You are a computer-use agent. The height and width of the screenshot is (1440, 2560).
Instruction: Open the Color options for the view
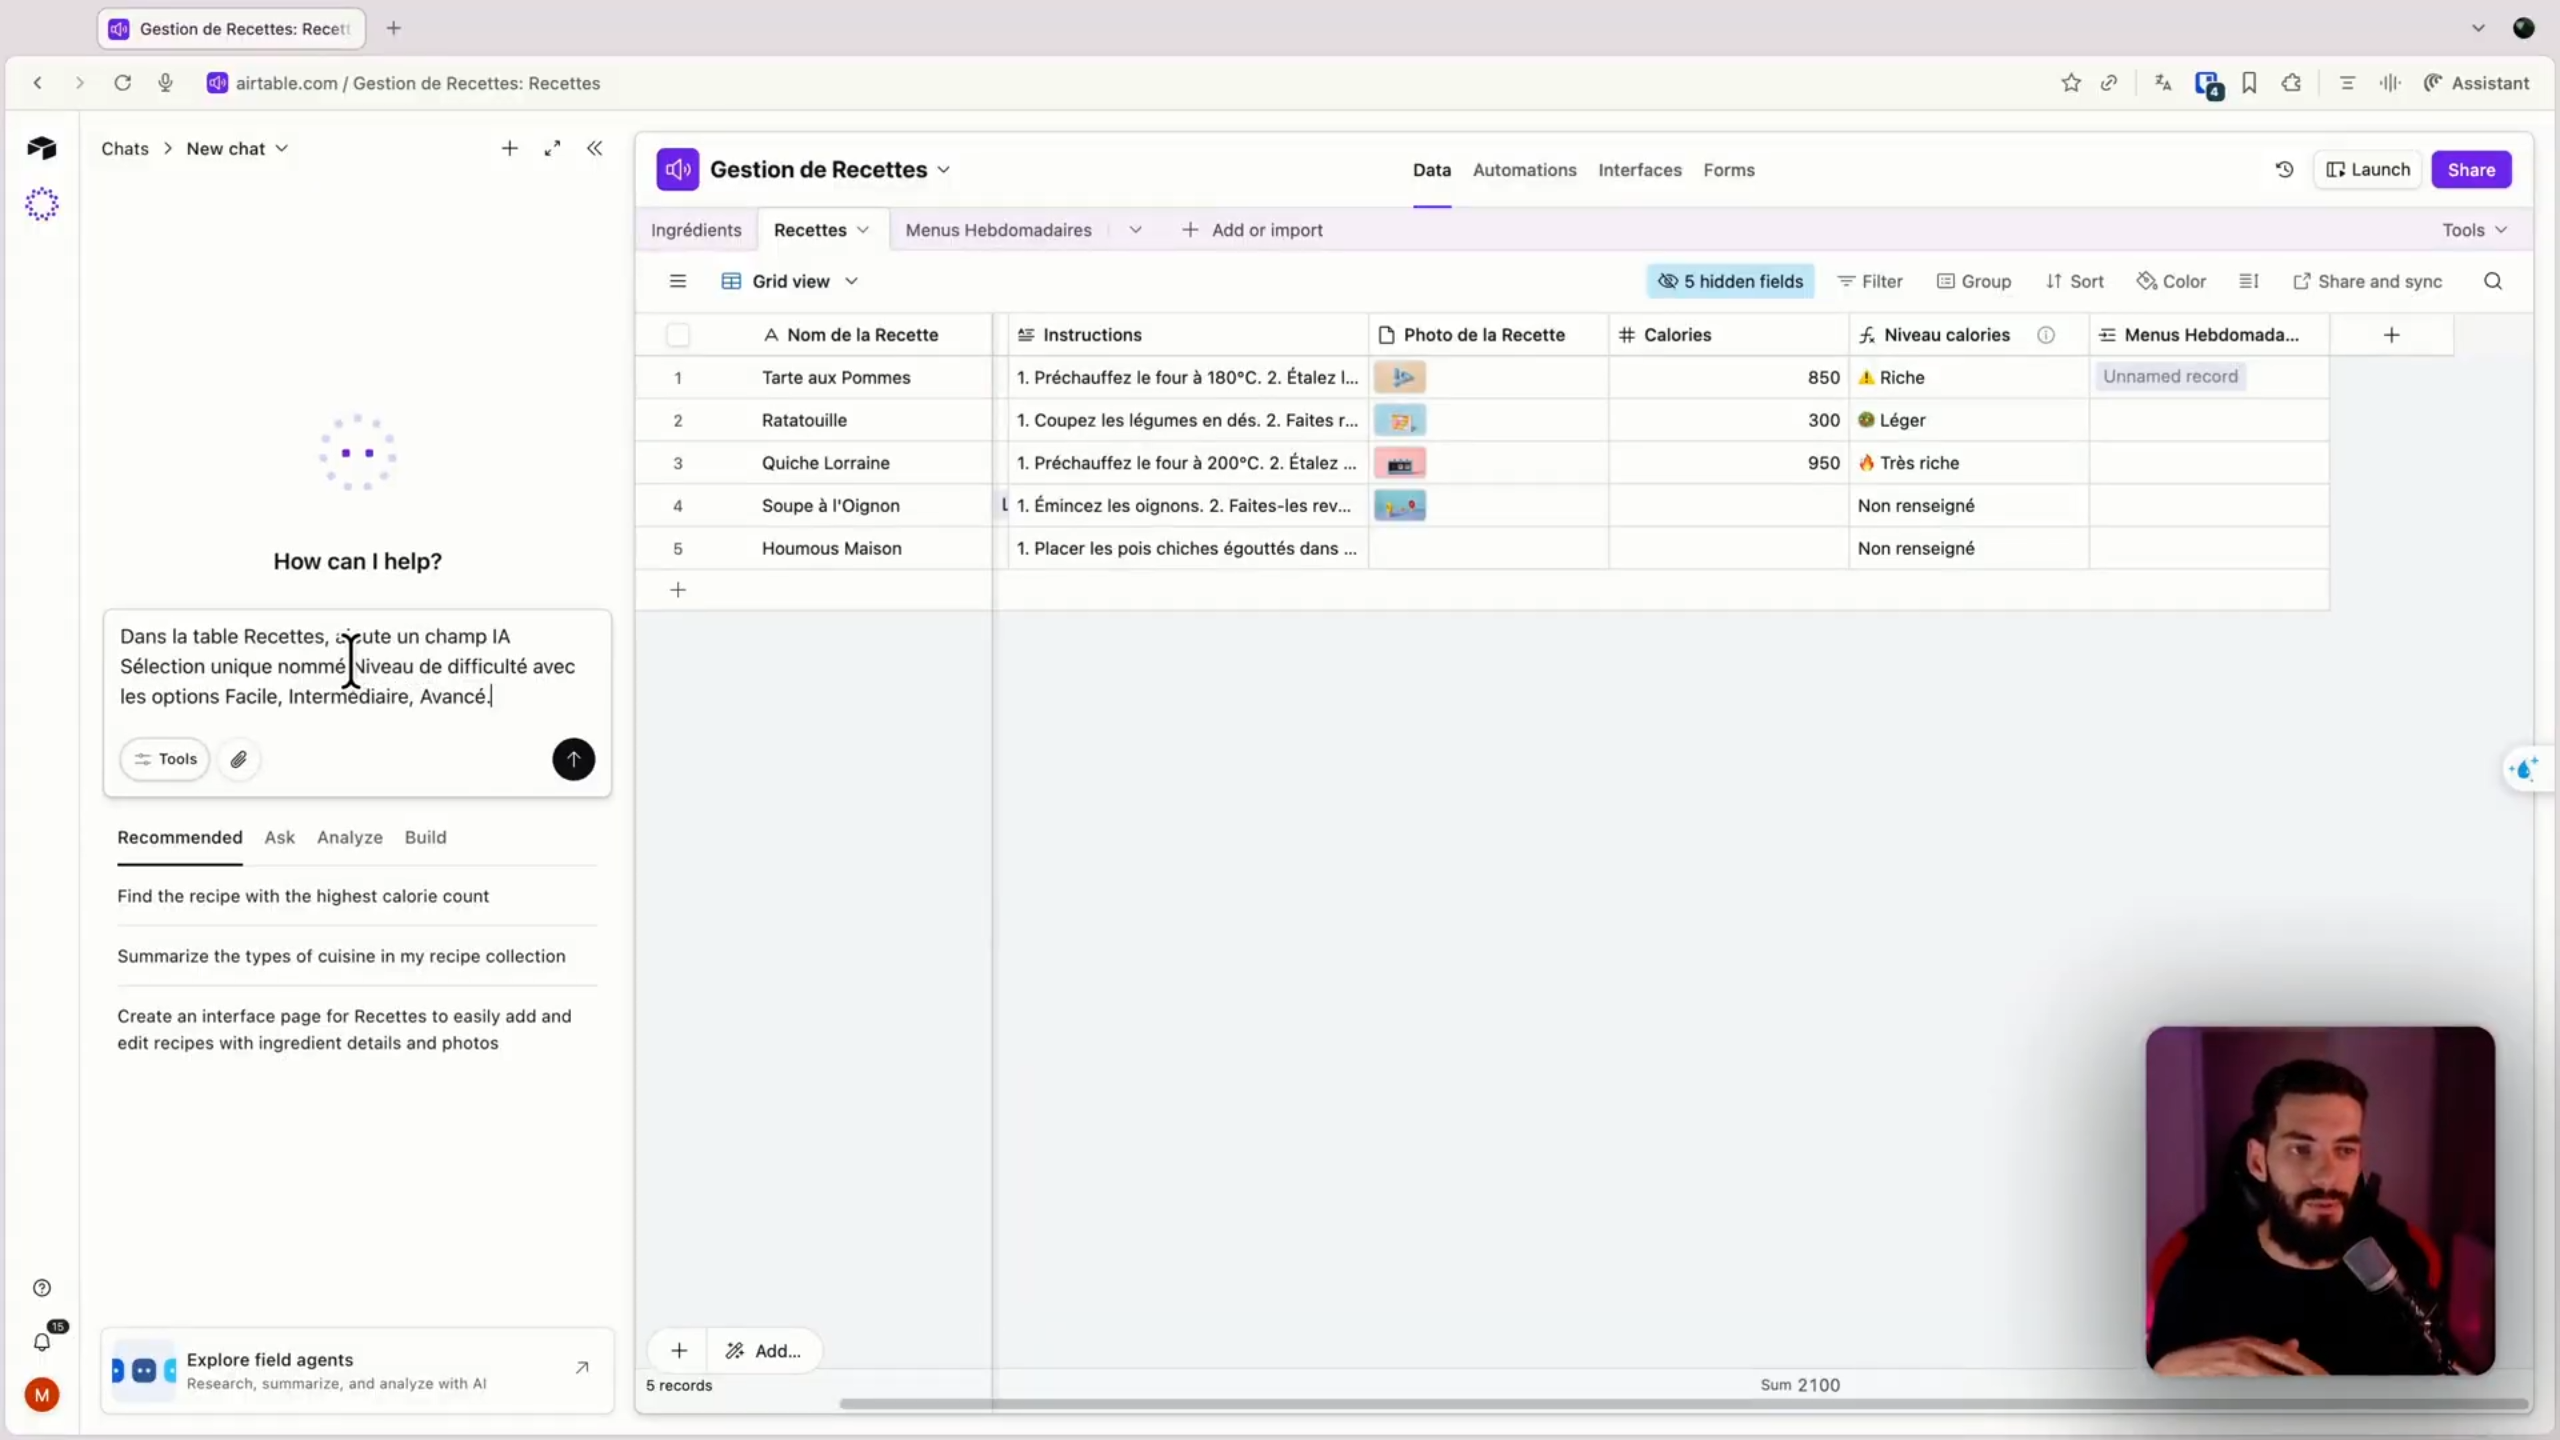coord(2171,281)
